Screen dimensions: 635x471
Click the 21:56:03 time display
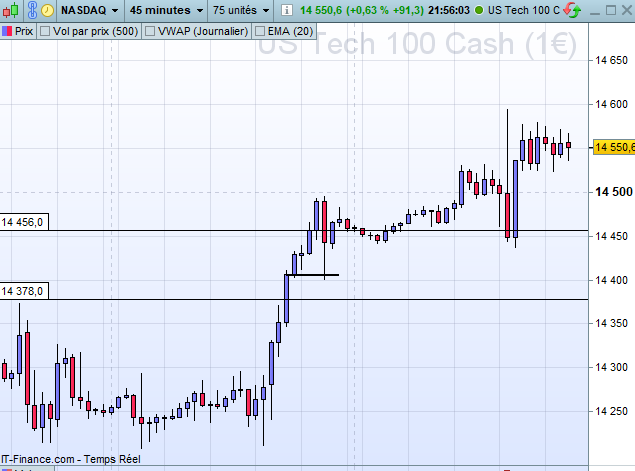coord(449,10)
